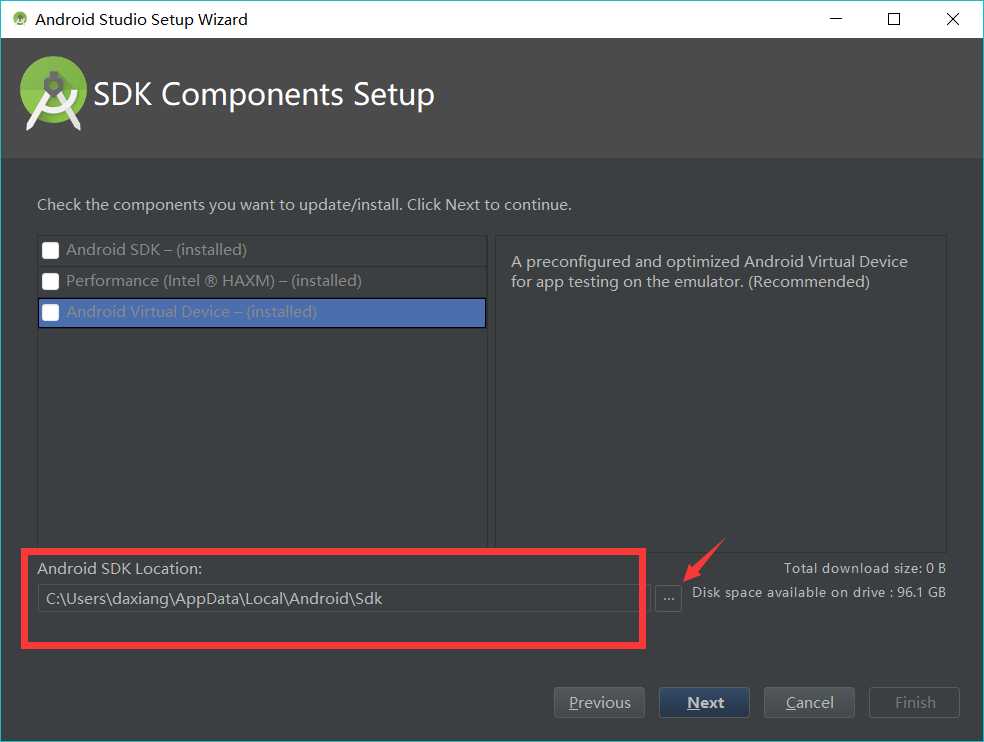
Task: Select the Performance (Intel HAXM) row label
Action: (214, 281)
